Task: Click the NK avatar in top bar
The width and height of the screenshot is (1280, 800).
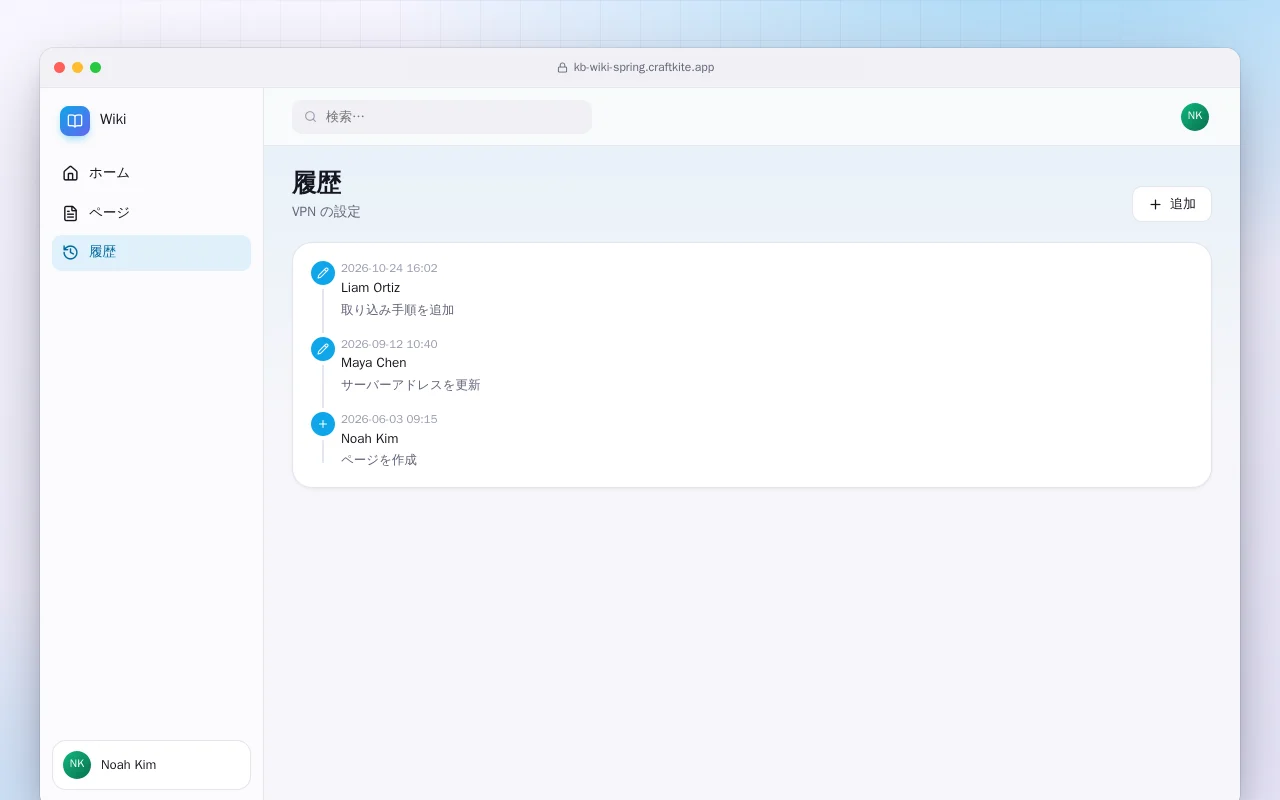Action: tap(1195, 117)
